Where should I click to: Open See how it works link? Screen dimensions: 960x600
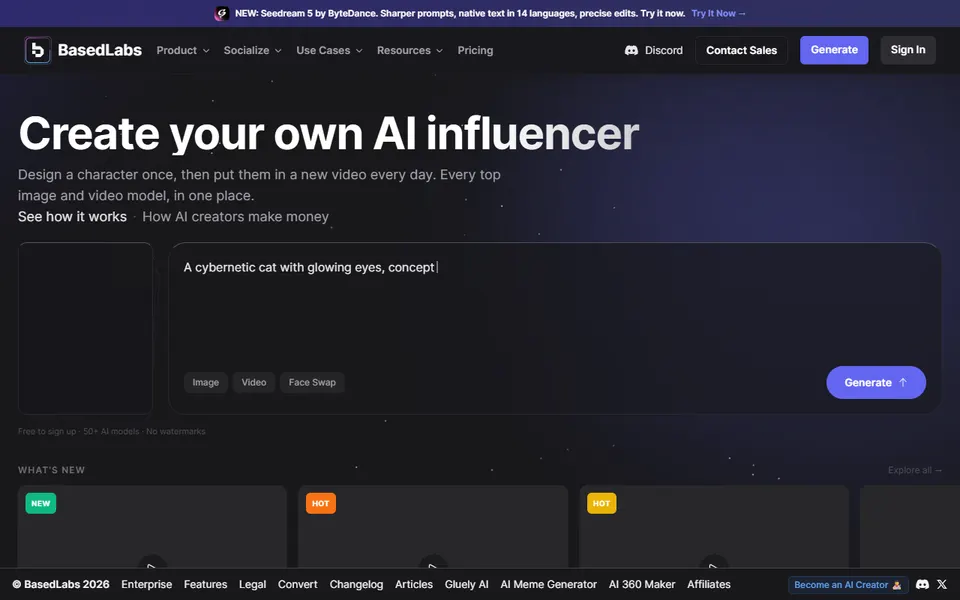pos(72,217)
